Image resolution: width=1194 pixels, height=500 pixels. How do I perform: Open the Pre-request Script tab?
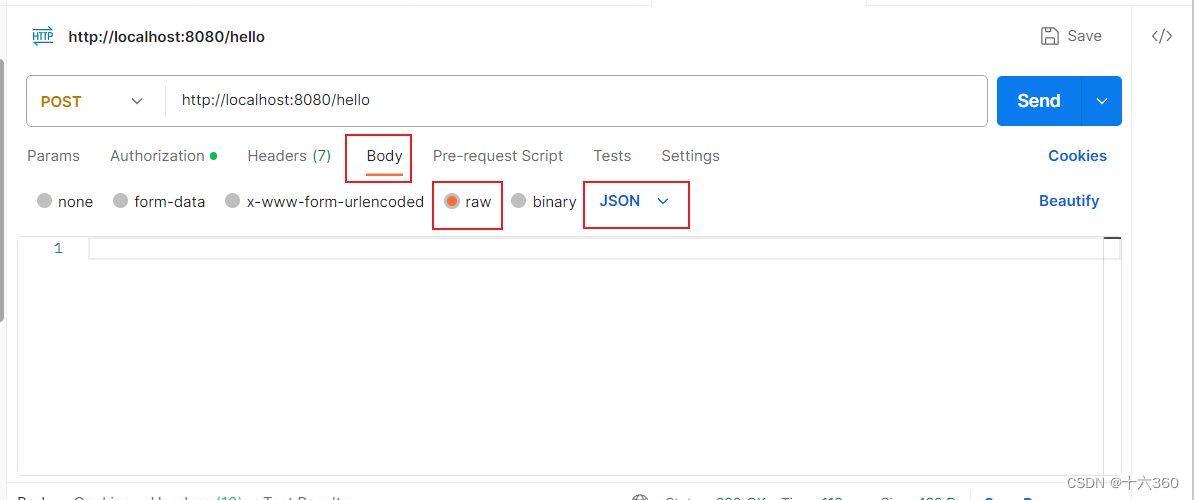coord(498,156)
